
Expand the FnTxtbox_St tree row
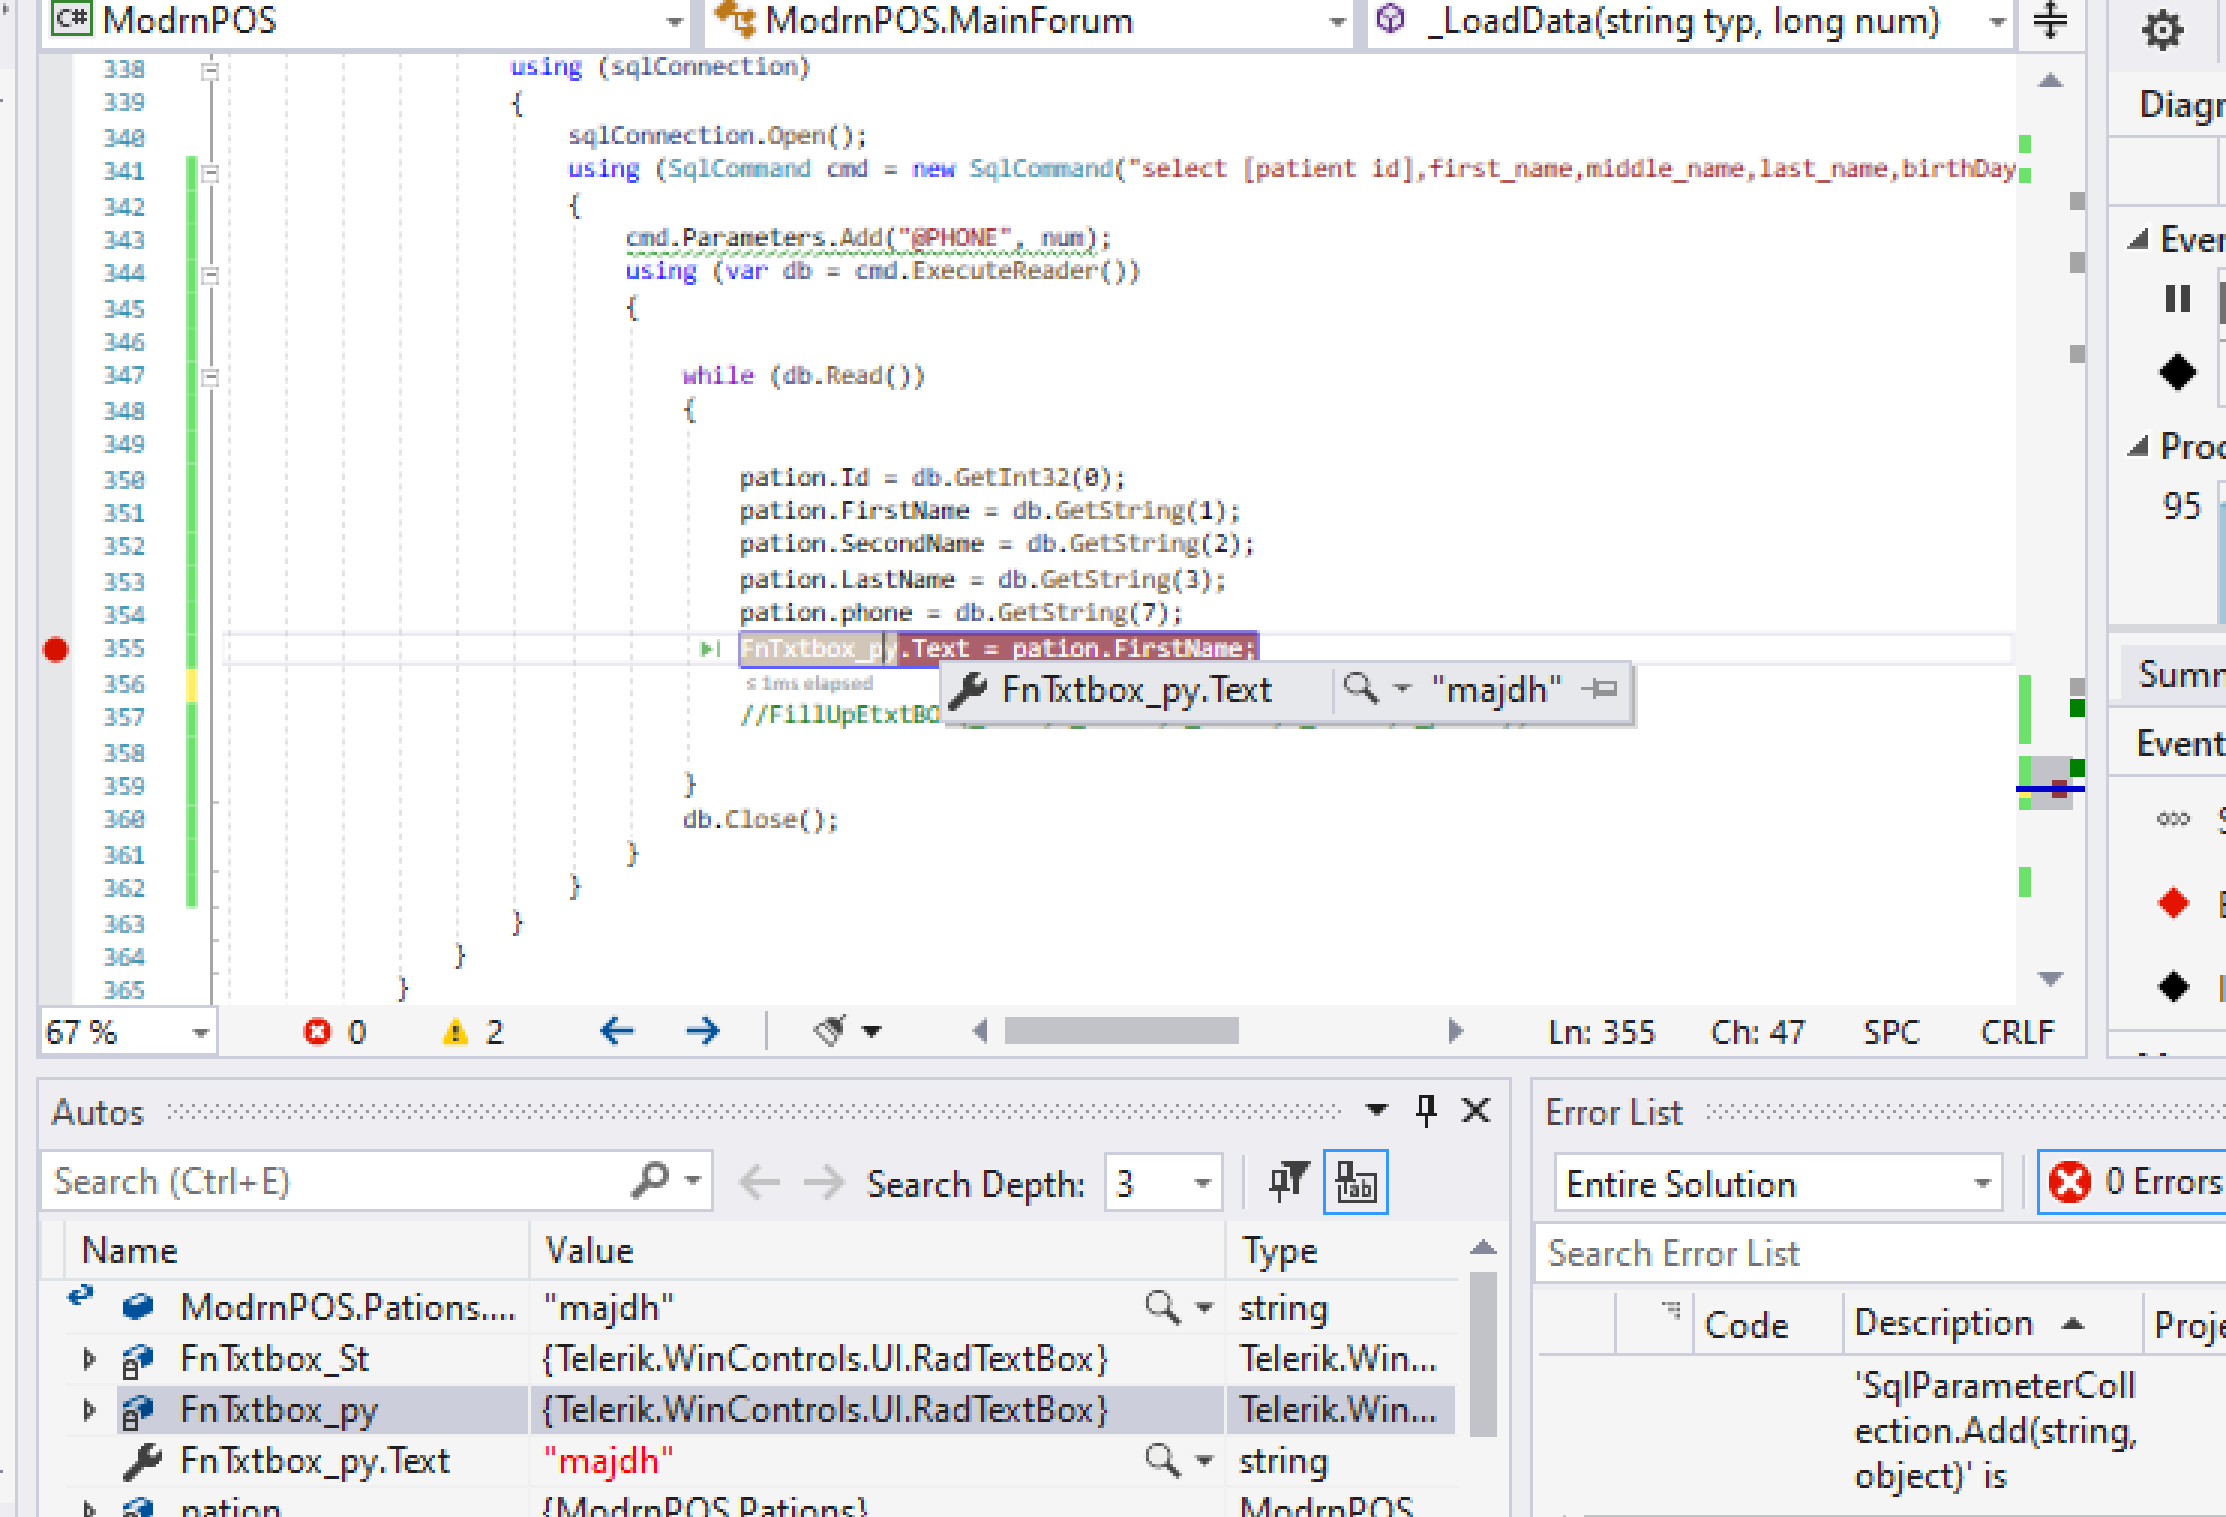(x=89, y=1359)
